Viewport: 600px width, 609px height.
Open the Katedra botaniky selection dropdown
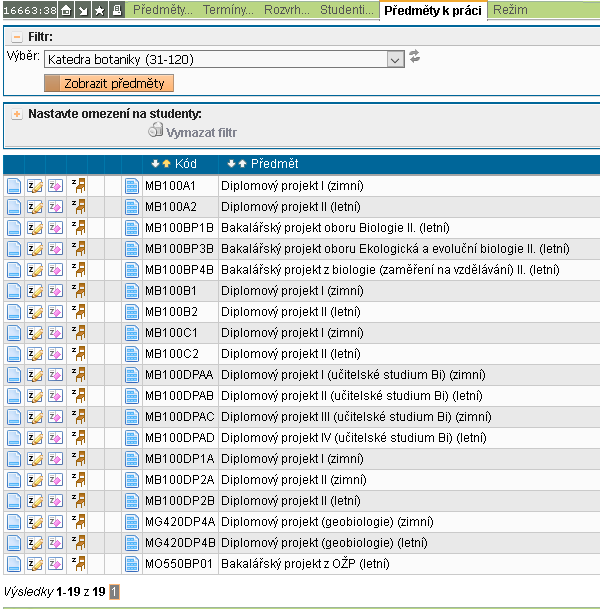point(222,59)
